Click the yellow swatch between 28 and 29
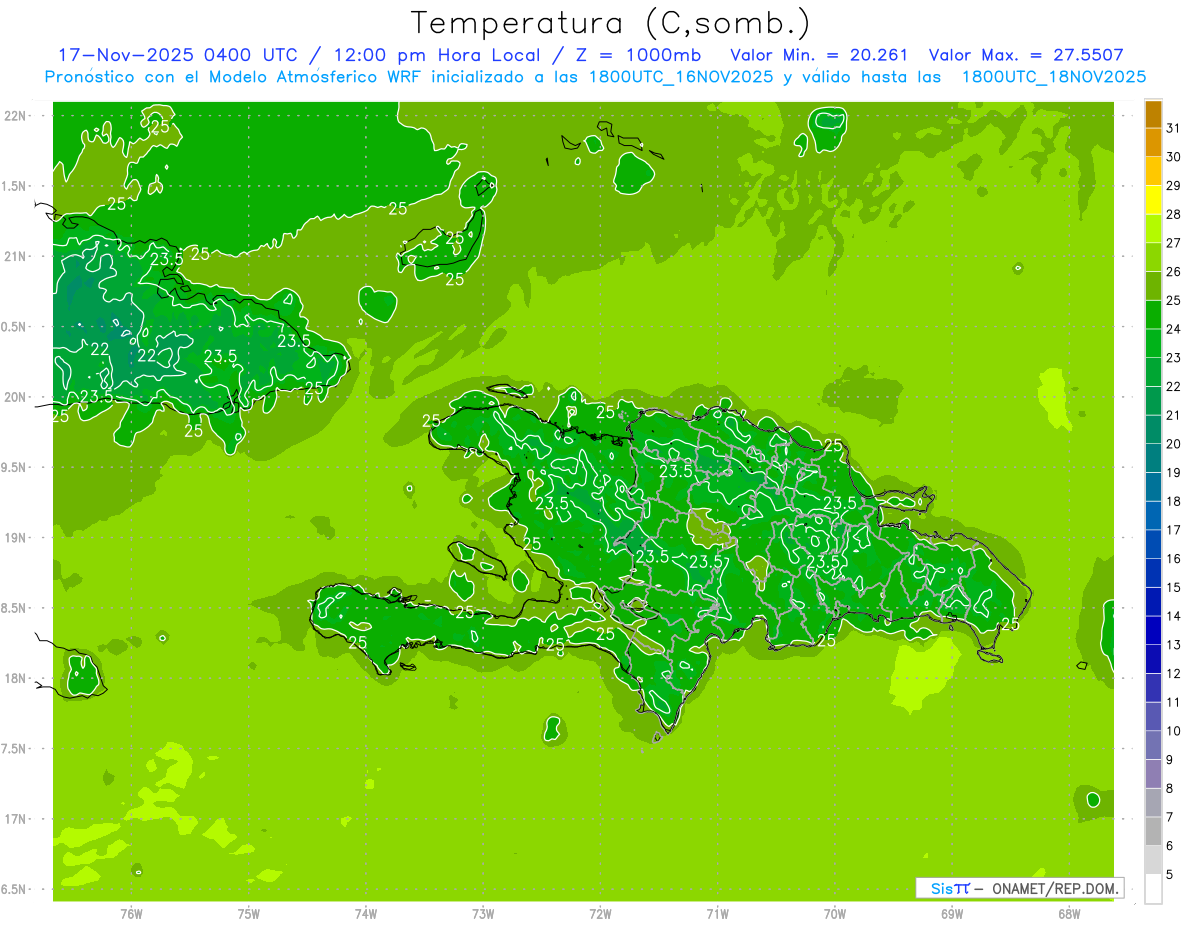 tap(1153, 200)
